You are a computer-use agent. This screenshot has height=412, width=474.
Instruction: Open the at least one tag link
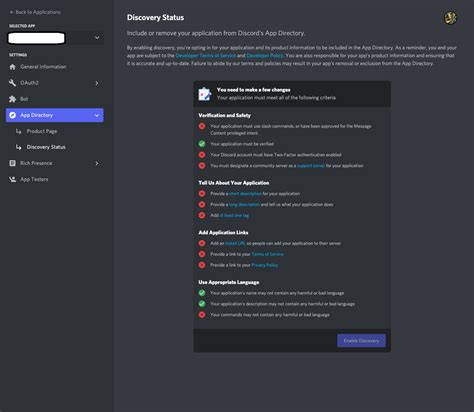(x=234, y=215)
